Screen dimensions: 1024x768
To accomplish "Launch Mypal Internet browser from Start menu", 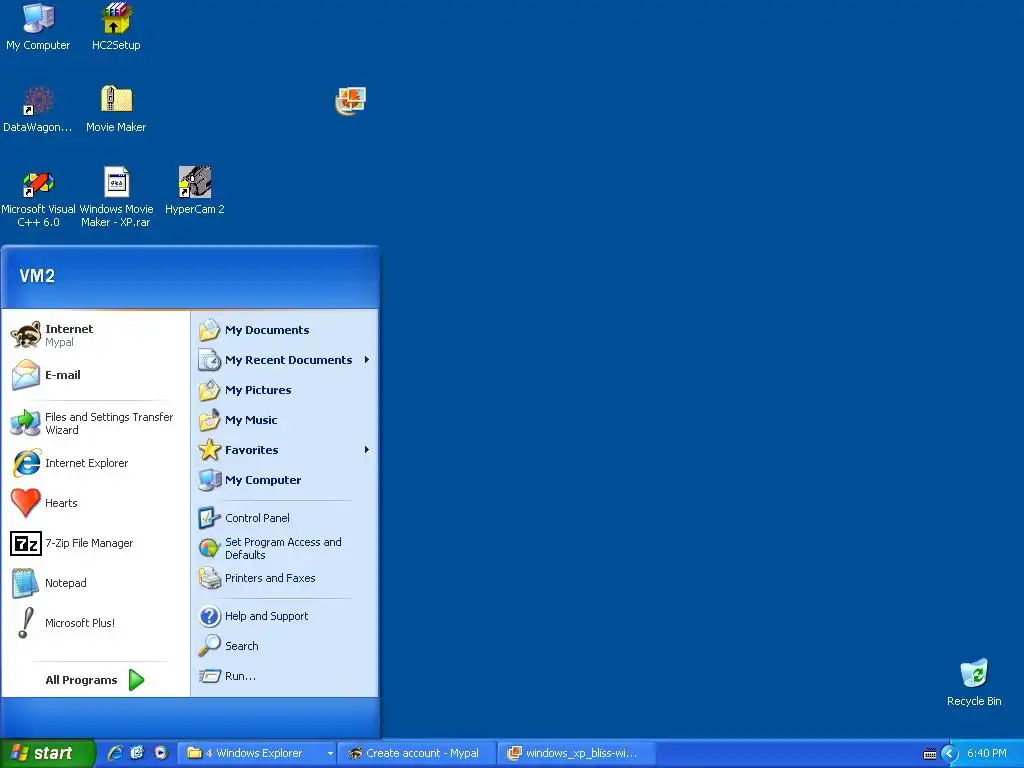I will pos(95,335).
